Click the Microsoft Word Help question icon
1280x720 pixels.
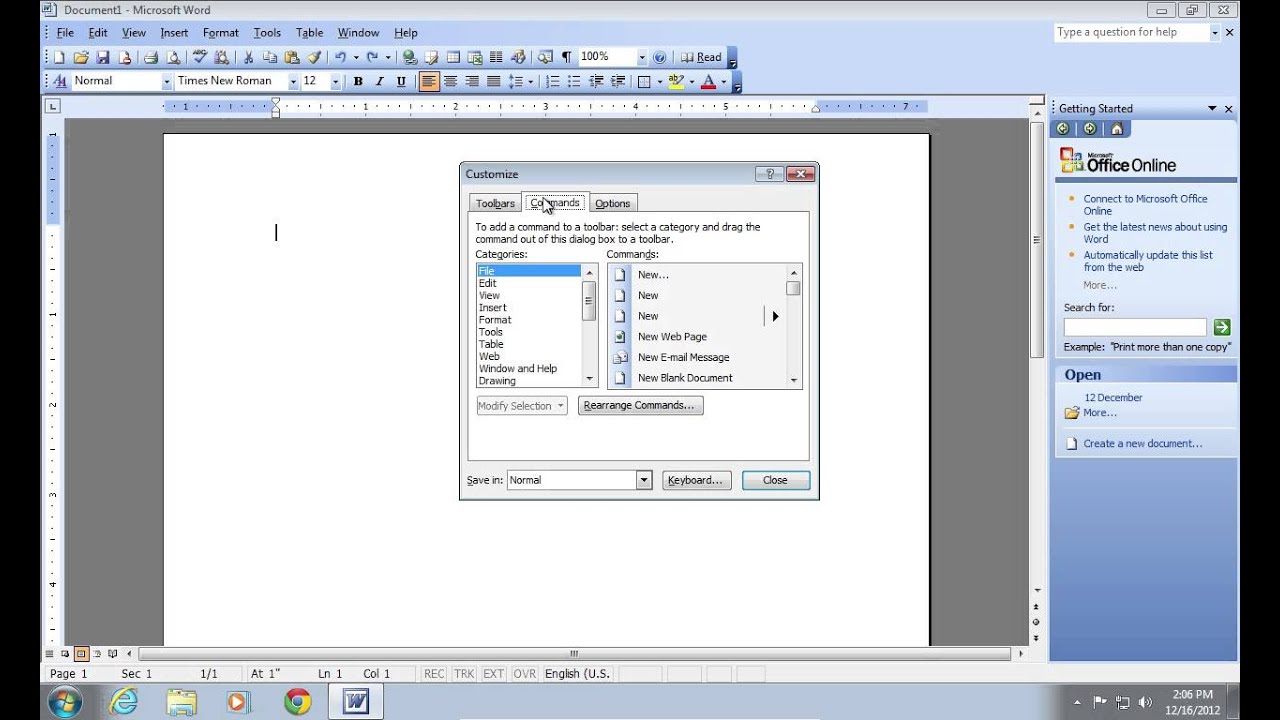click(659, 58)
